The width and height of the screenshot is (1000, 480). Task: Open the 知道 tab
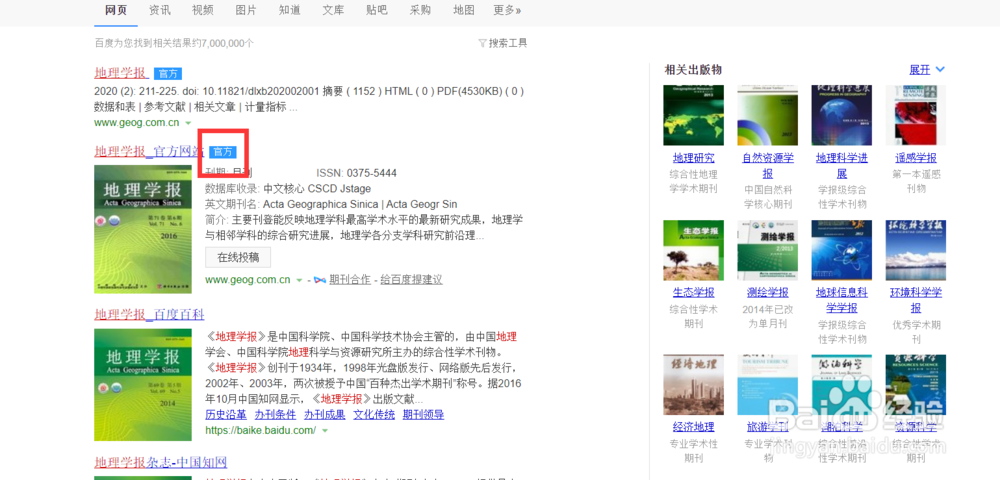tap(290, 10)
